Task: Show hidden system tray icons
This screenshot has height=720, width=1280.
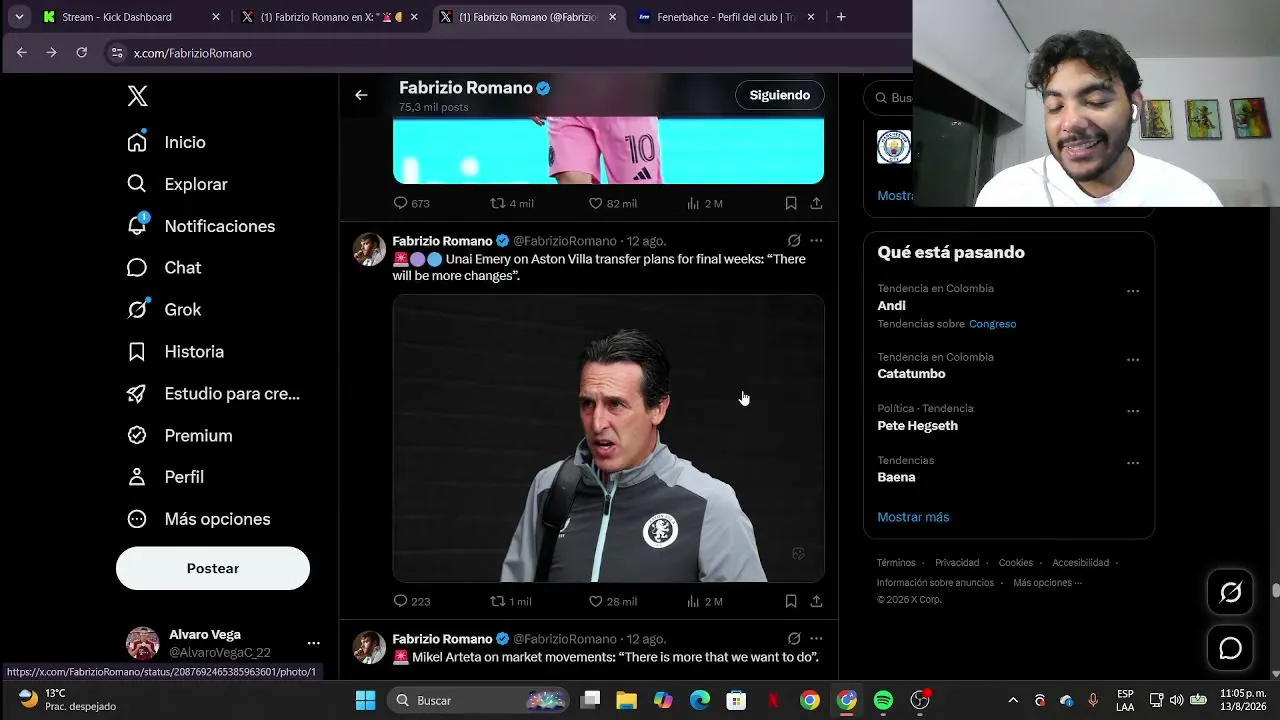Action: click(1013, 700)
